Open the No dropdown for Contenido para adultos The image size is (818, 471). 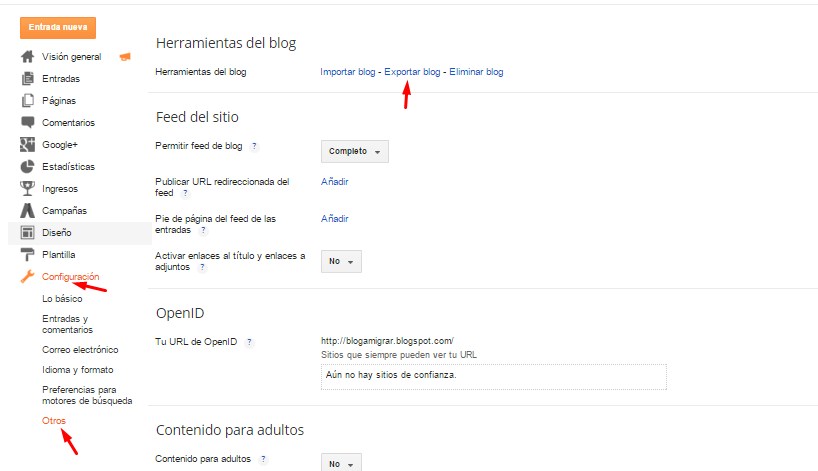341,463
